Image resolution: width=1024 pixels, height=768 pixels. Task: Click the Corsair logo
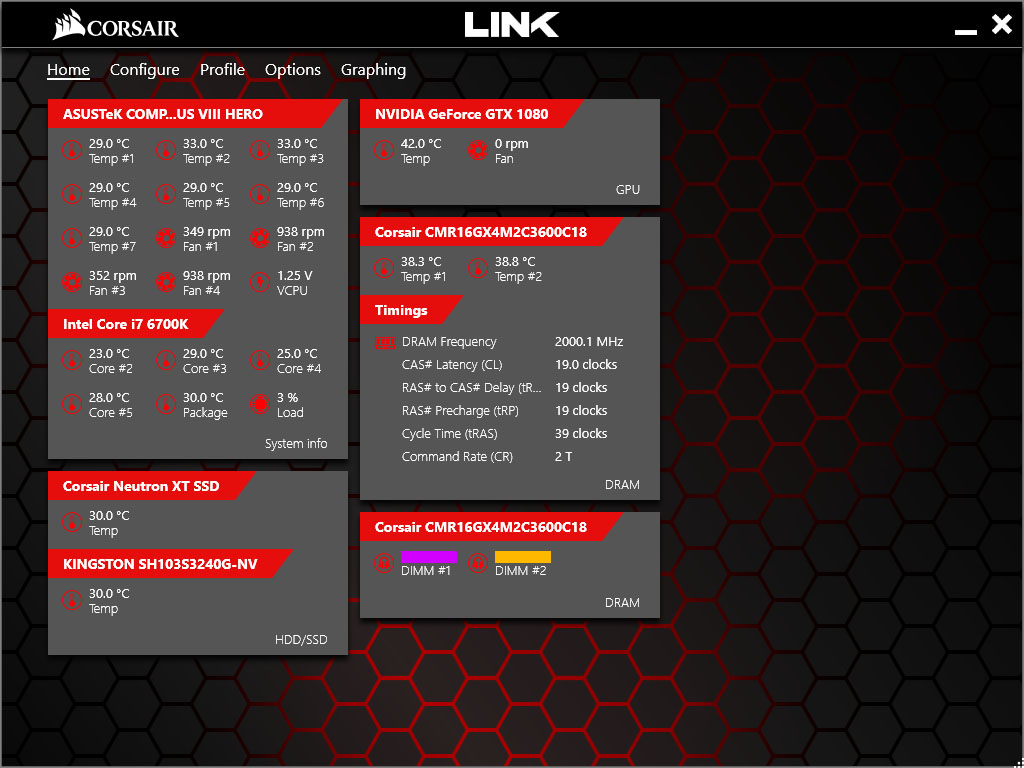[116, 27]
